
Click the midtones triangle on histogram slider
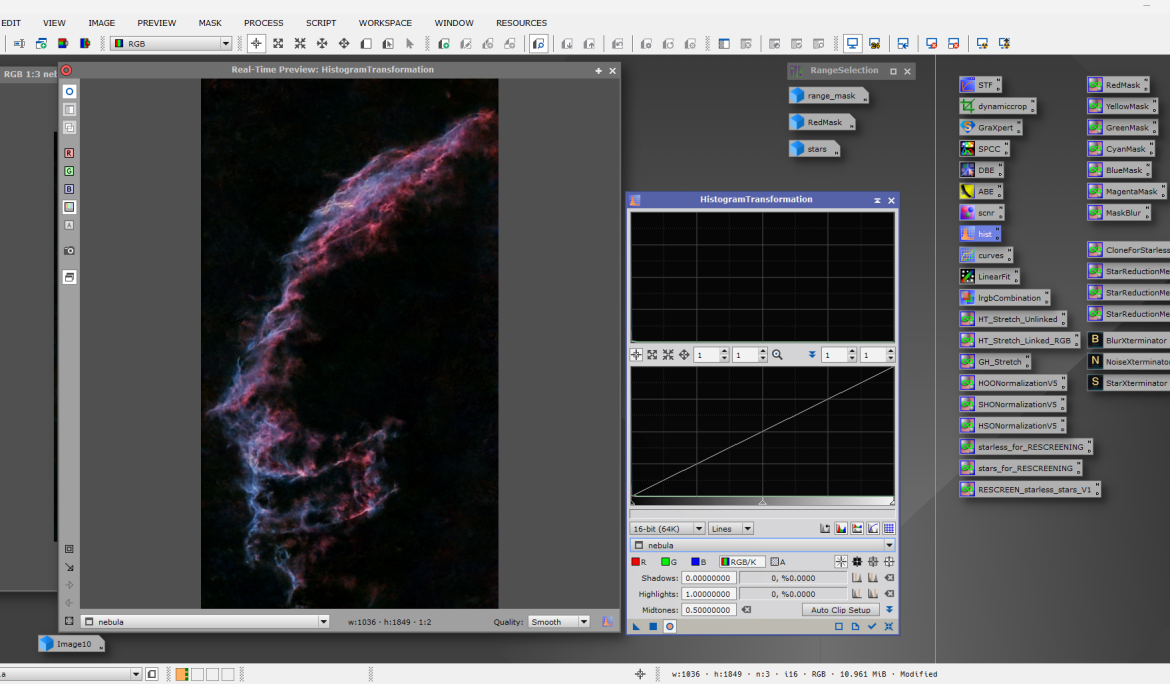click(x=762, y=501)
